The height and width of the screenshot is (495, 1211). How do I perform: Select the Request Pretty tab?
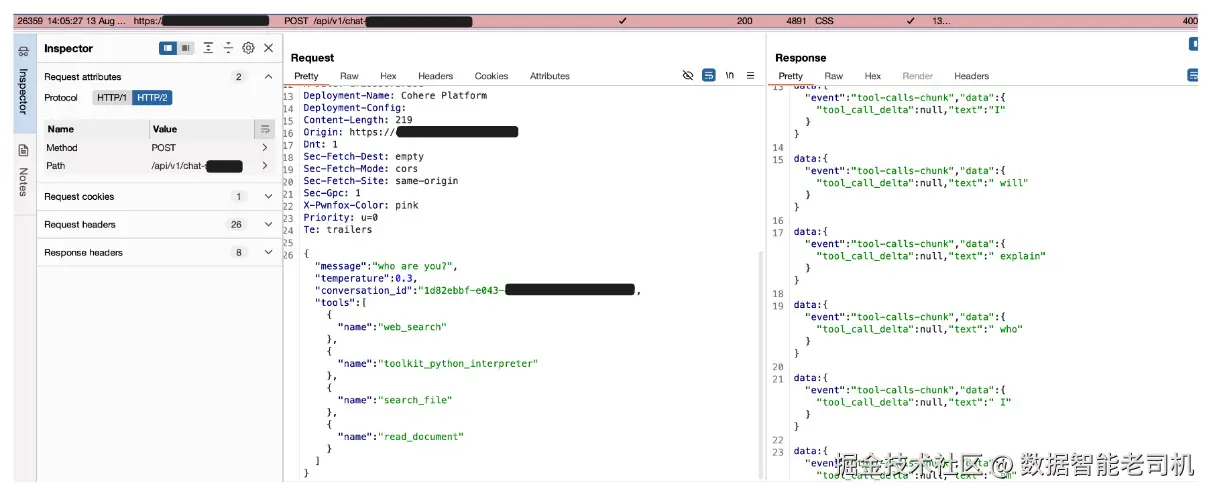[306, 76]
